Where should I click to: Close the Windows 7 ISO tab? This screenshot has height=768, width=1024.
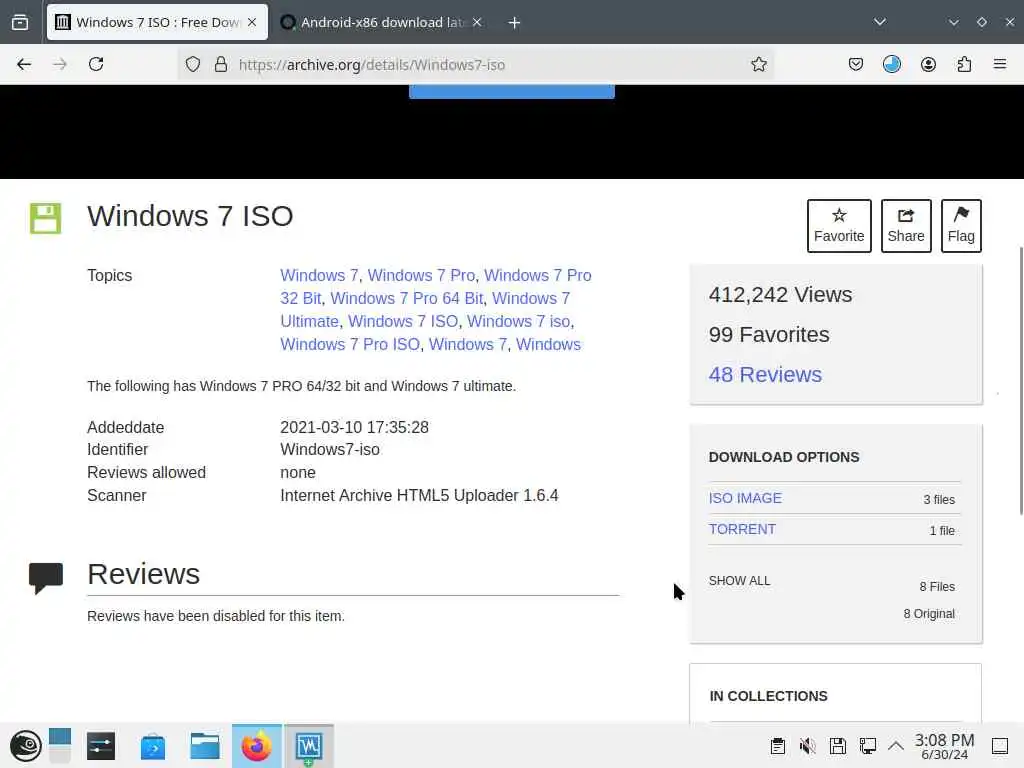[252, 22]
